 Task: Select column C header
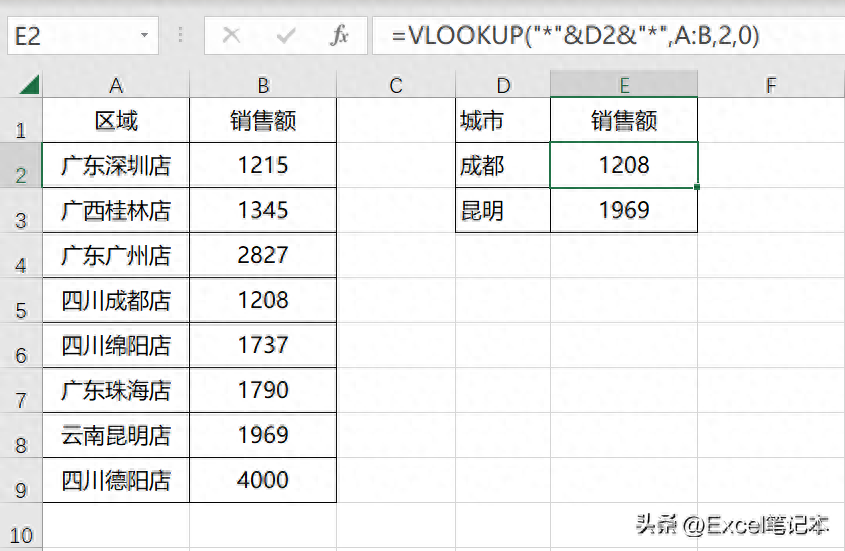tap(396, 85)
